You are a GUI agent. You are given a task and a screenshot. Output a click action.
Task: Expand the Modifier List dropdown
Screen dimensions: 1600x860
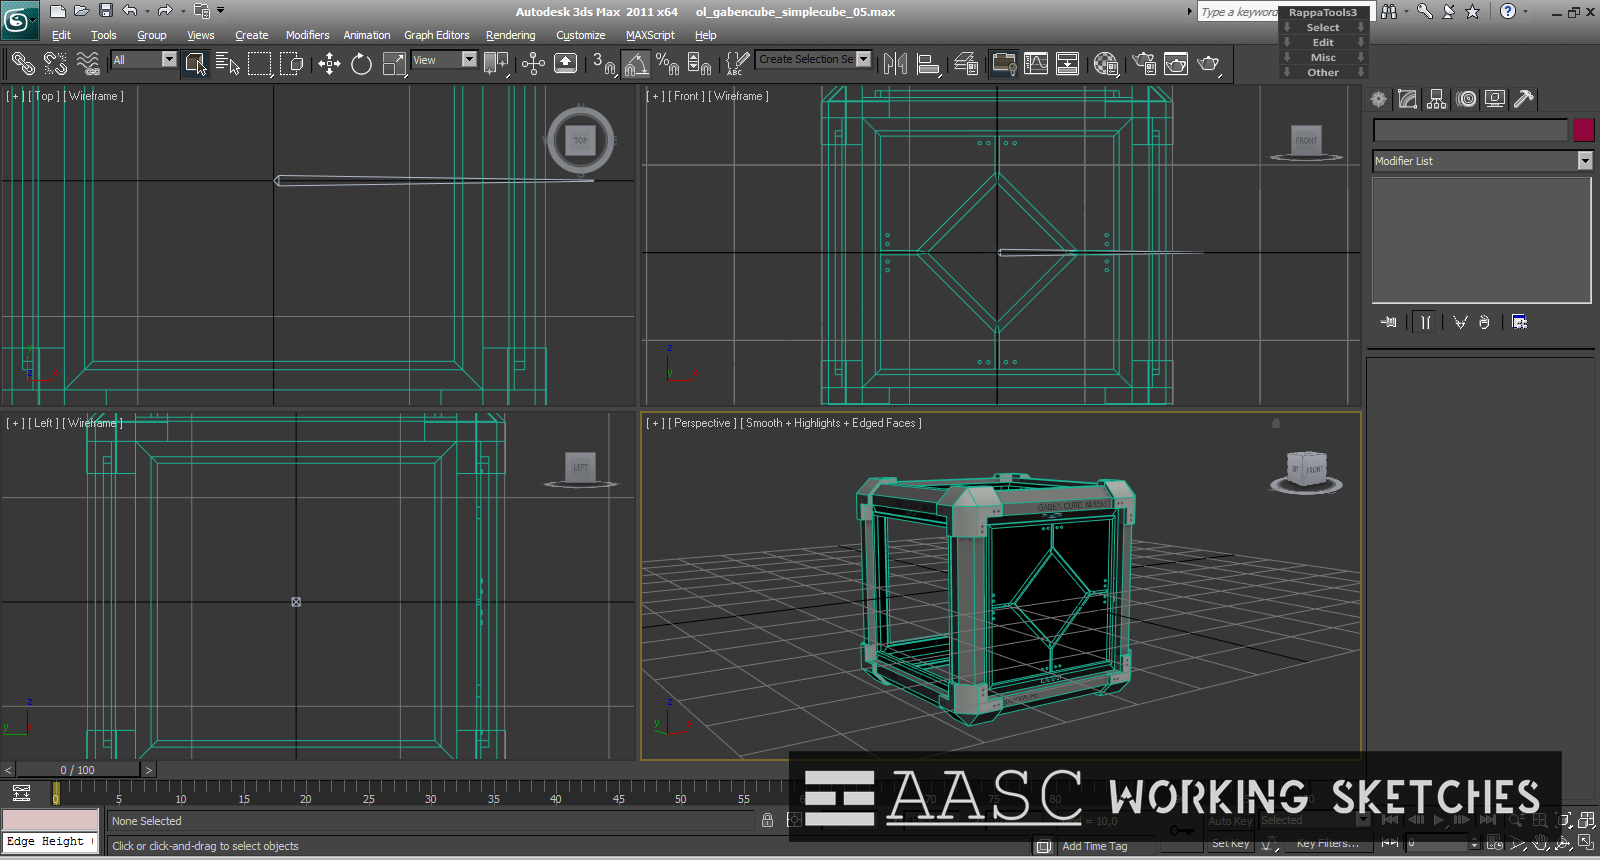pyautogui.click(x=1585, y=161)
